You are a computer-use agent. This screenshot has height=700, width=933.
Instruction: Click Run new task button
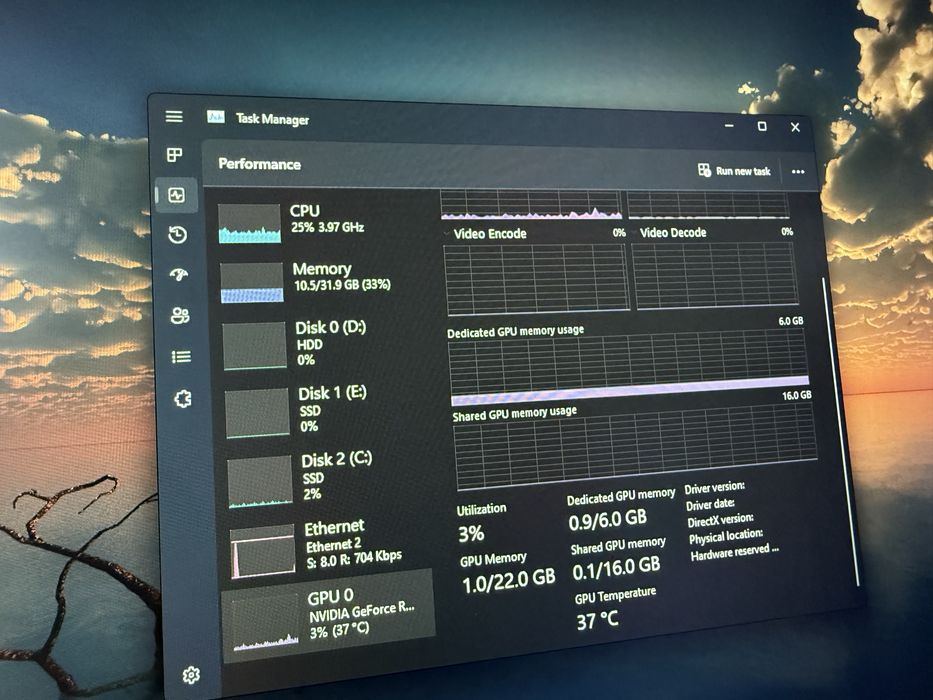click(x=734, y=171)
